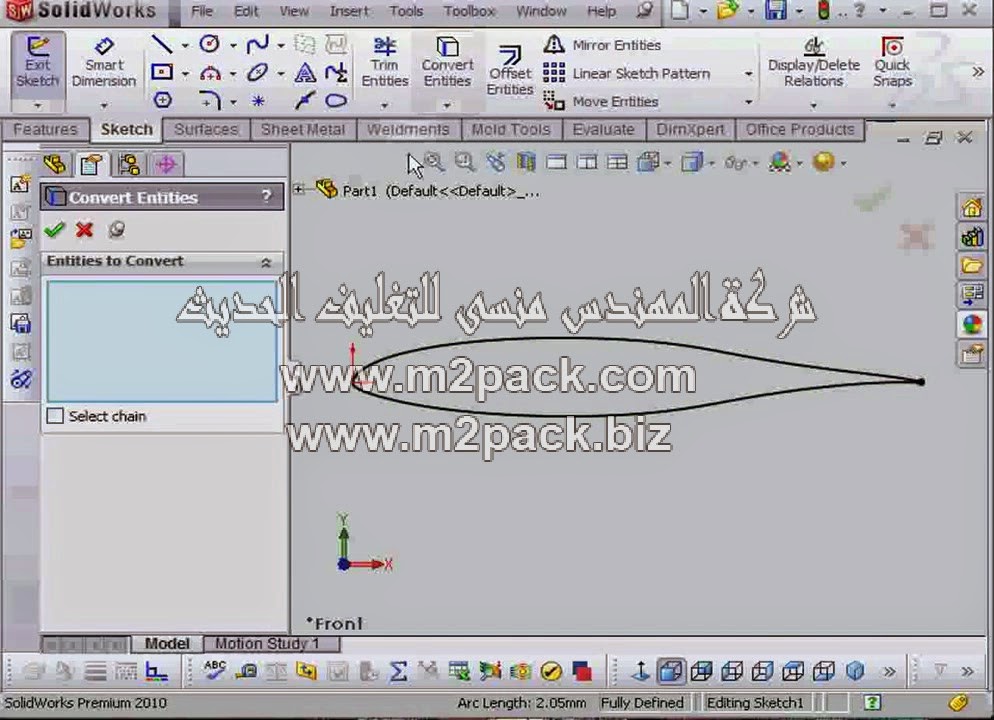Click Move Entities
This screenshot has width=994, height=720.
pyautogui.click(x=601, y=101)
